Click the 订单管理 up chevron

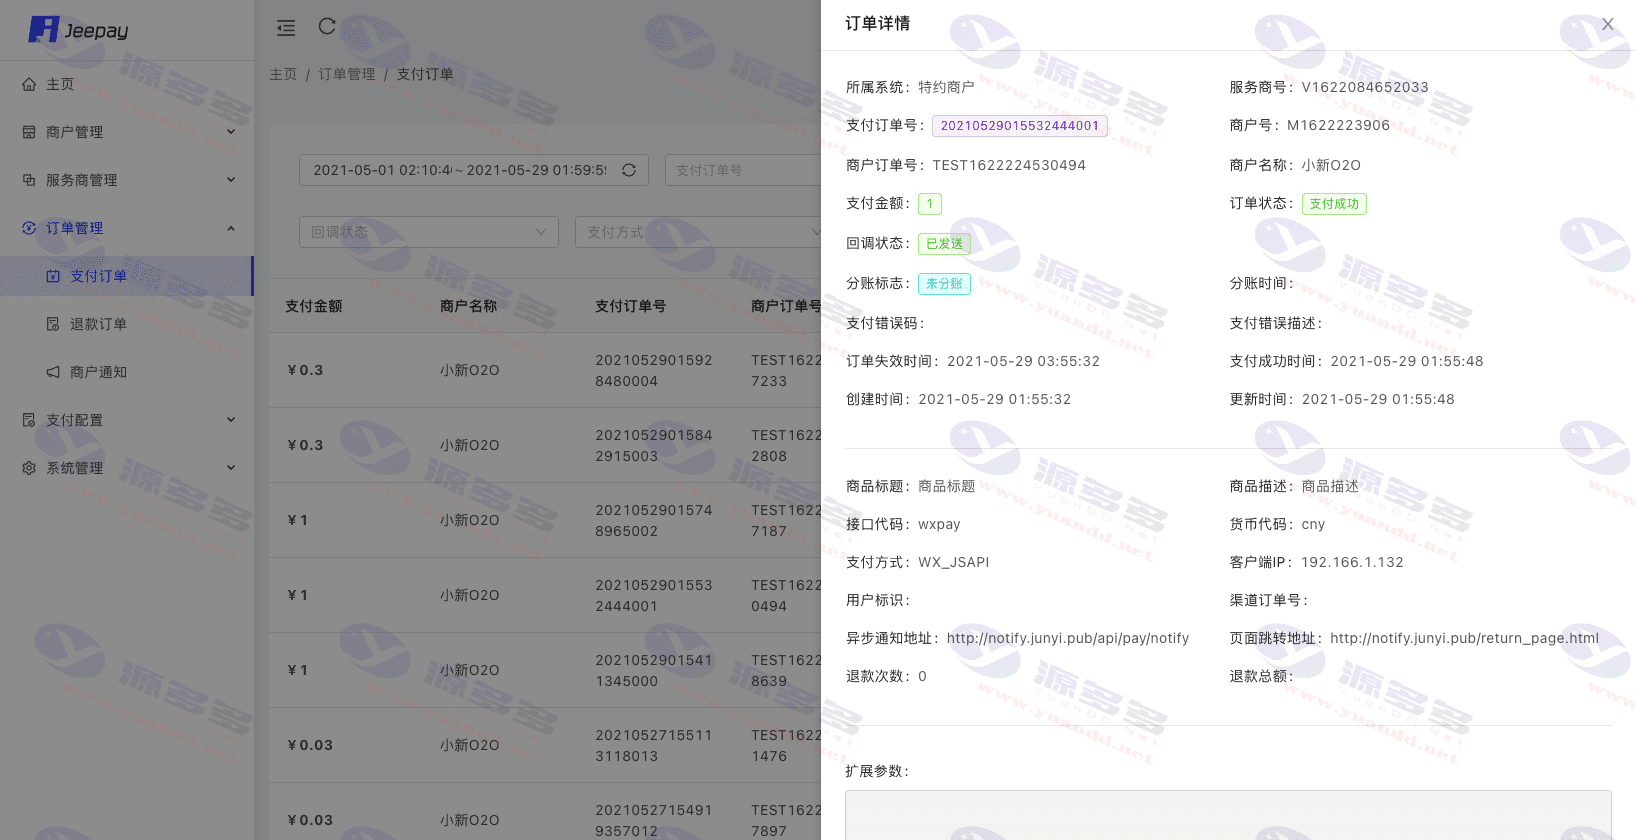[231, 228]
